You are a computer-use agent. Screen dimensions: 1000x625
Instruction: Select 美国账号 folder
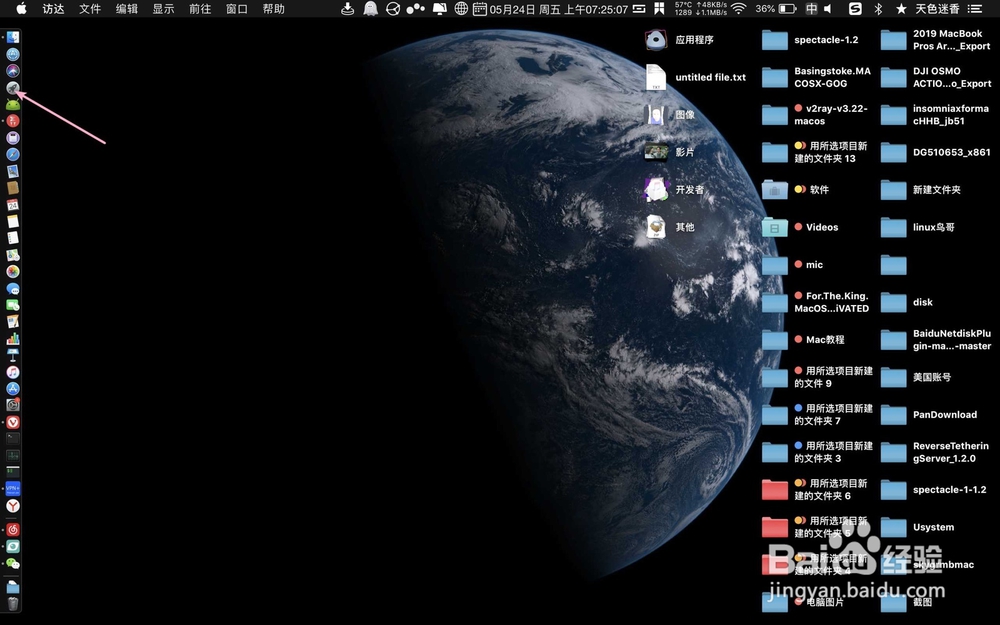[916, 377]
